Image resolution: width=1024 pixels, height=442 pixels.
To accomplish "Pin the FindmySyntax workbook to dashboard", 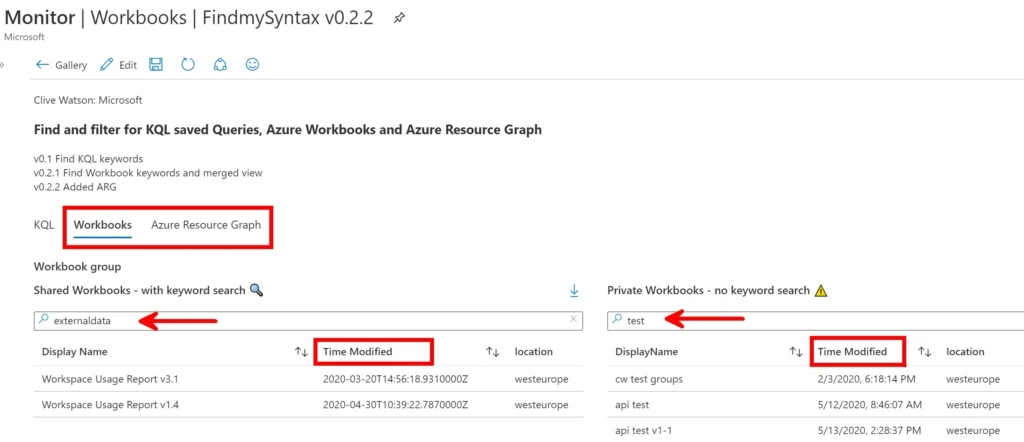I will (399, 19).
